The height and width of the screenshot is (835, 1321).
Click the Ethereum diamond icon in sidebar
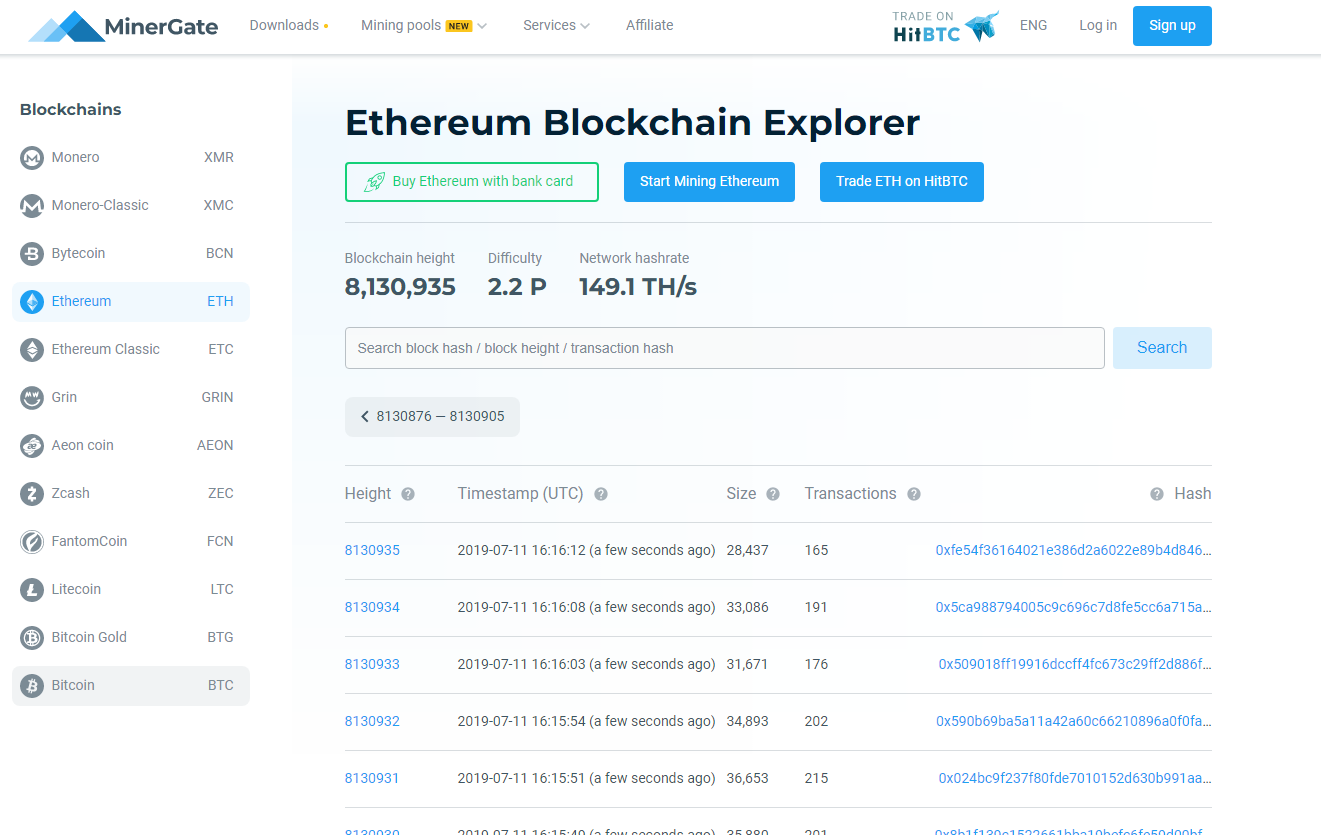[x=32, y=302]
